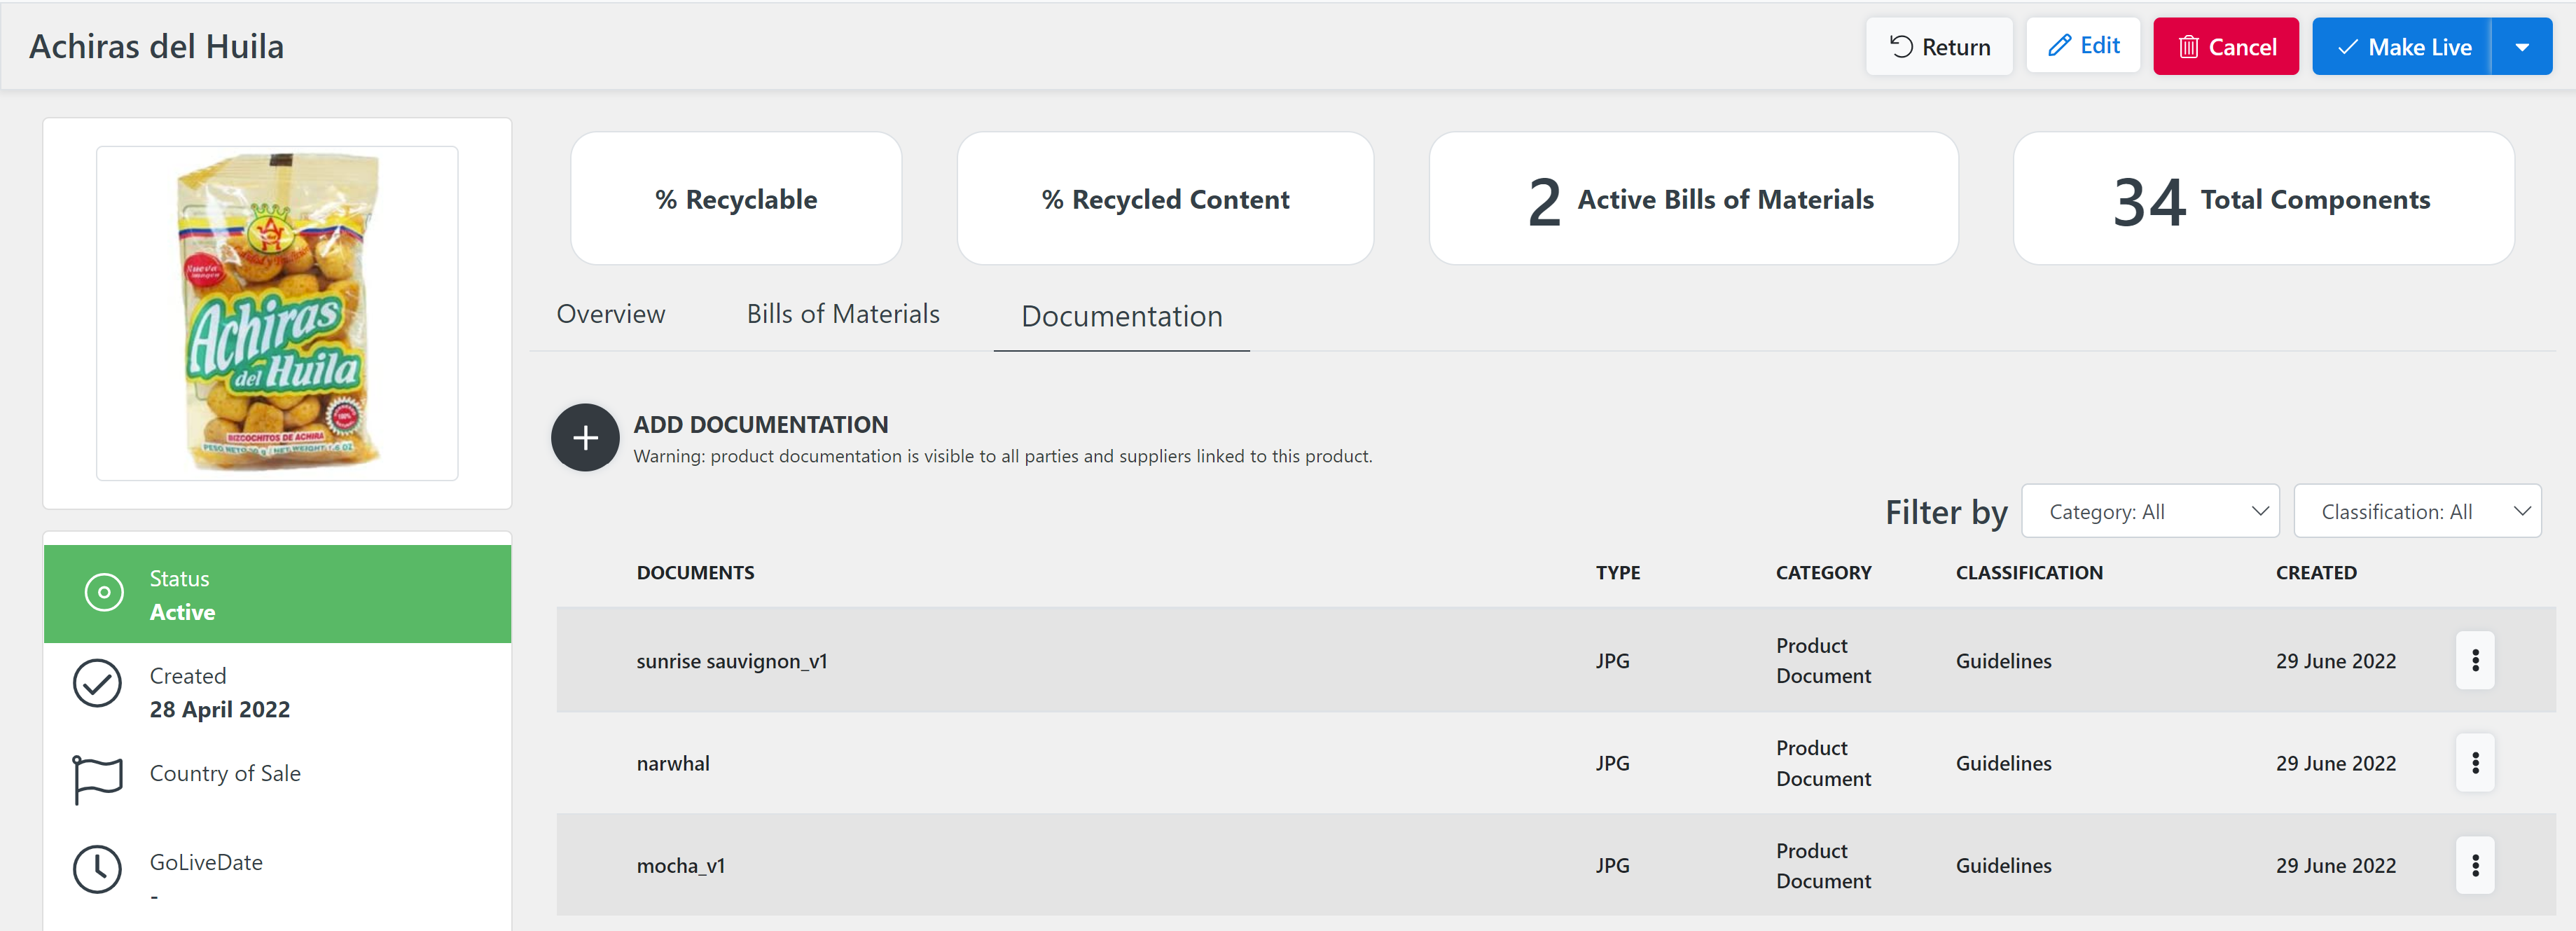Click the DOCUMENTS column header
Image resolution: width=2576 pixels, height=931 pixels.
[696, 572]
